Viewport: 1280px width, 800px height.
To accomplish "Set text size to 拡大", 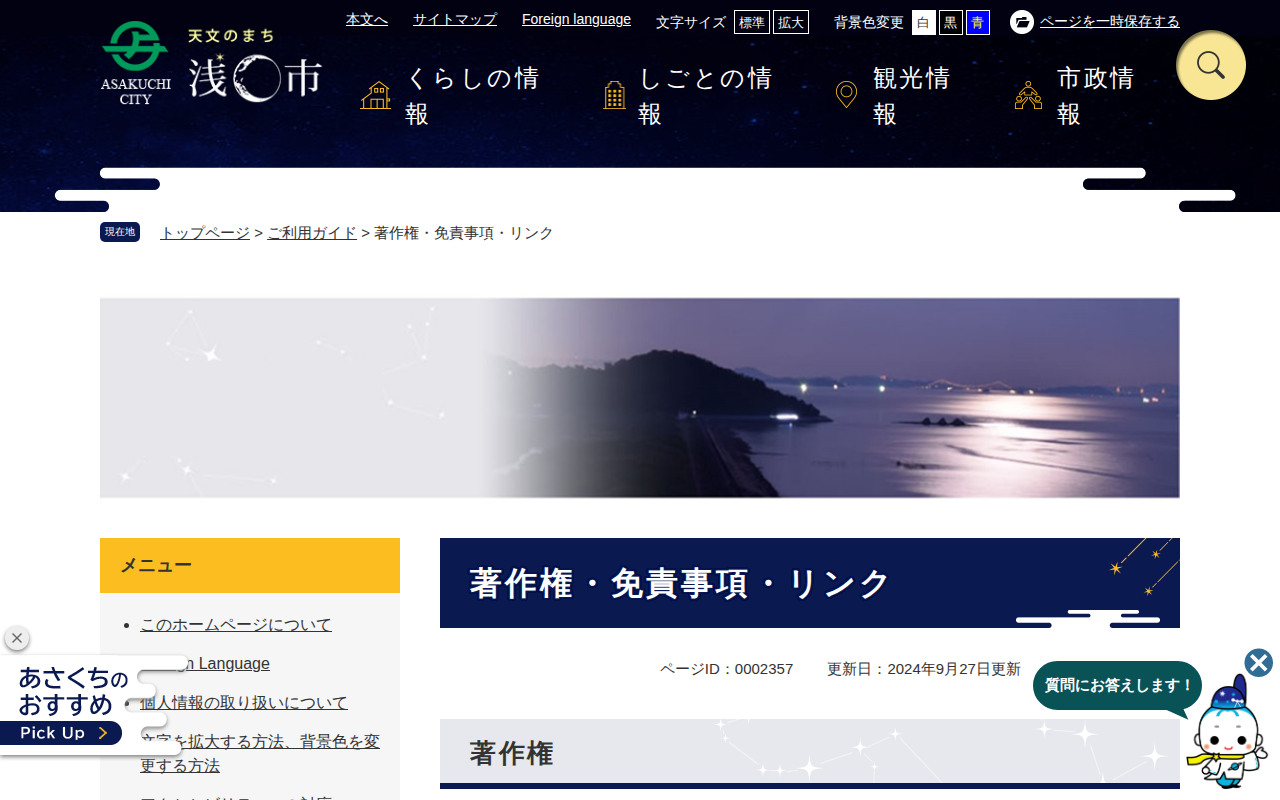I will (791, 22).
